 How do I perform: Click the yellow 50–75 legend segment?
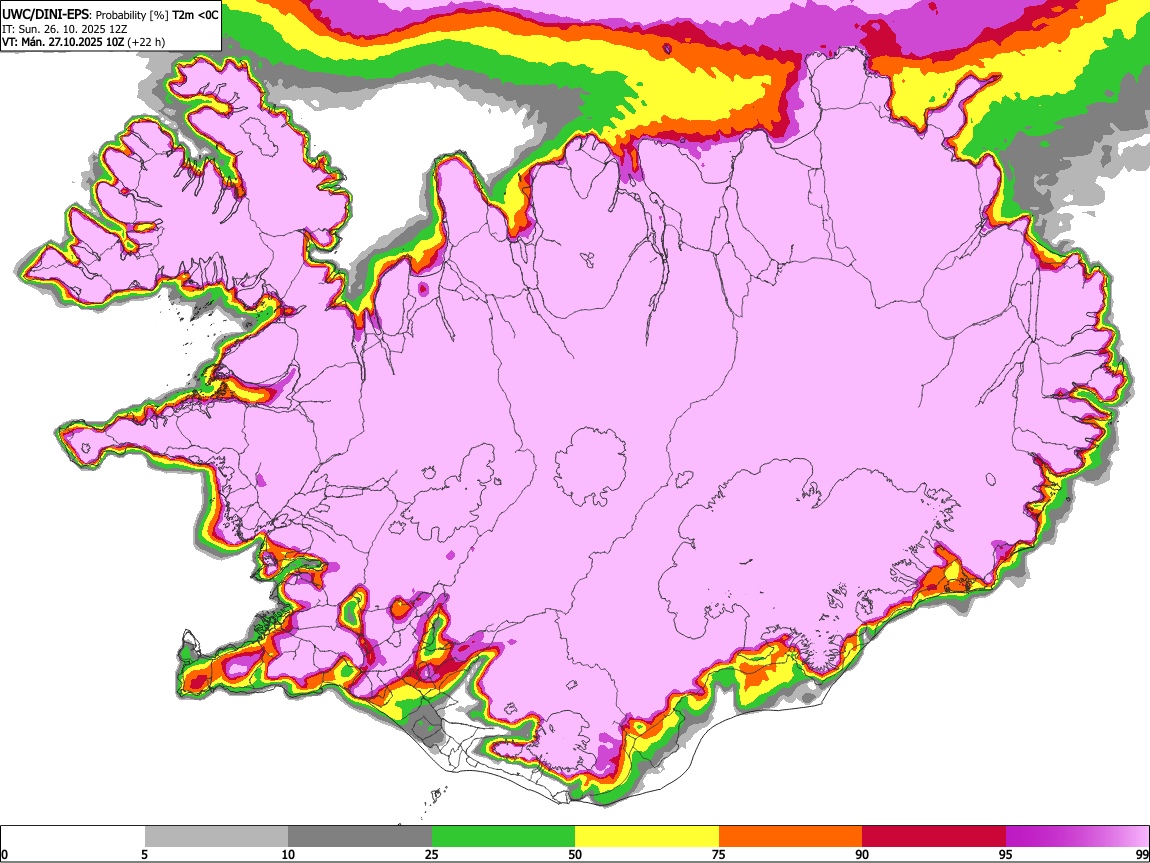point(647,837)
